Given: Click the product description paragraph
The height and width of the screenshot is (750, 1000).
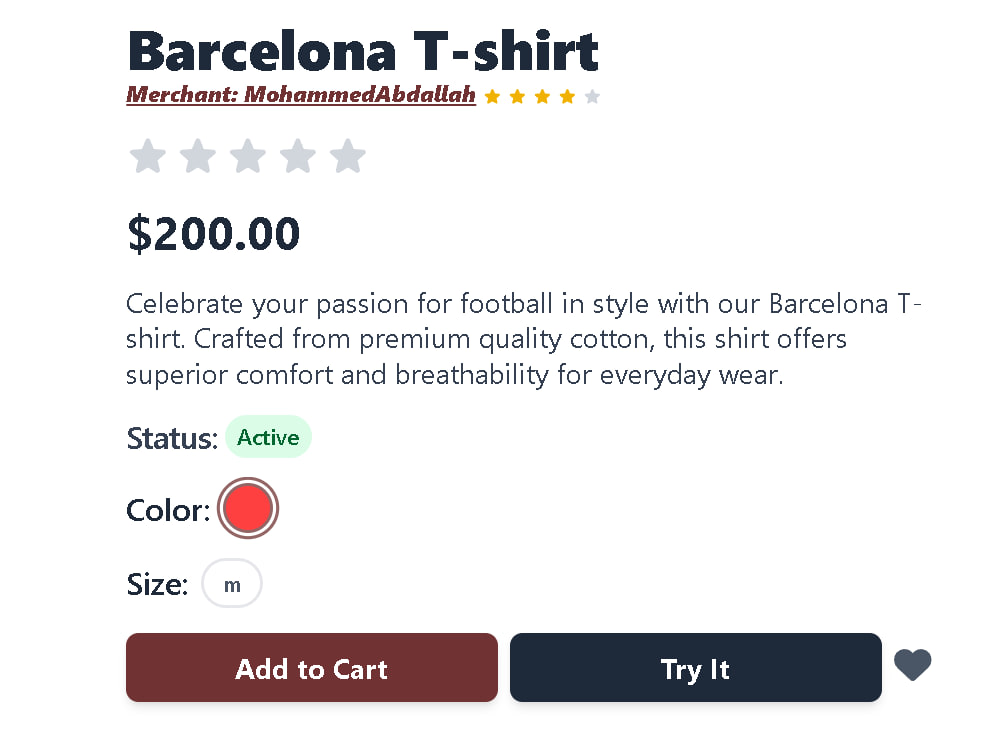Looking at the screenshot, I should tap(524, 339).
